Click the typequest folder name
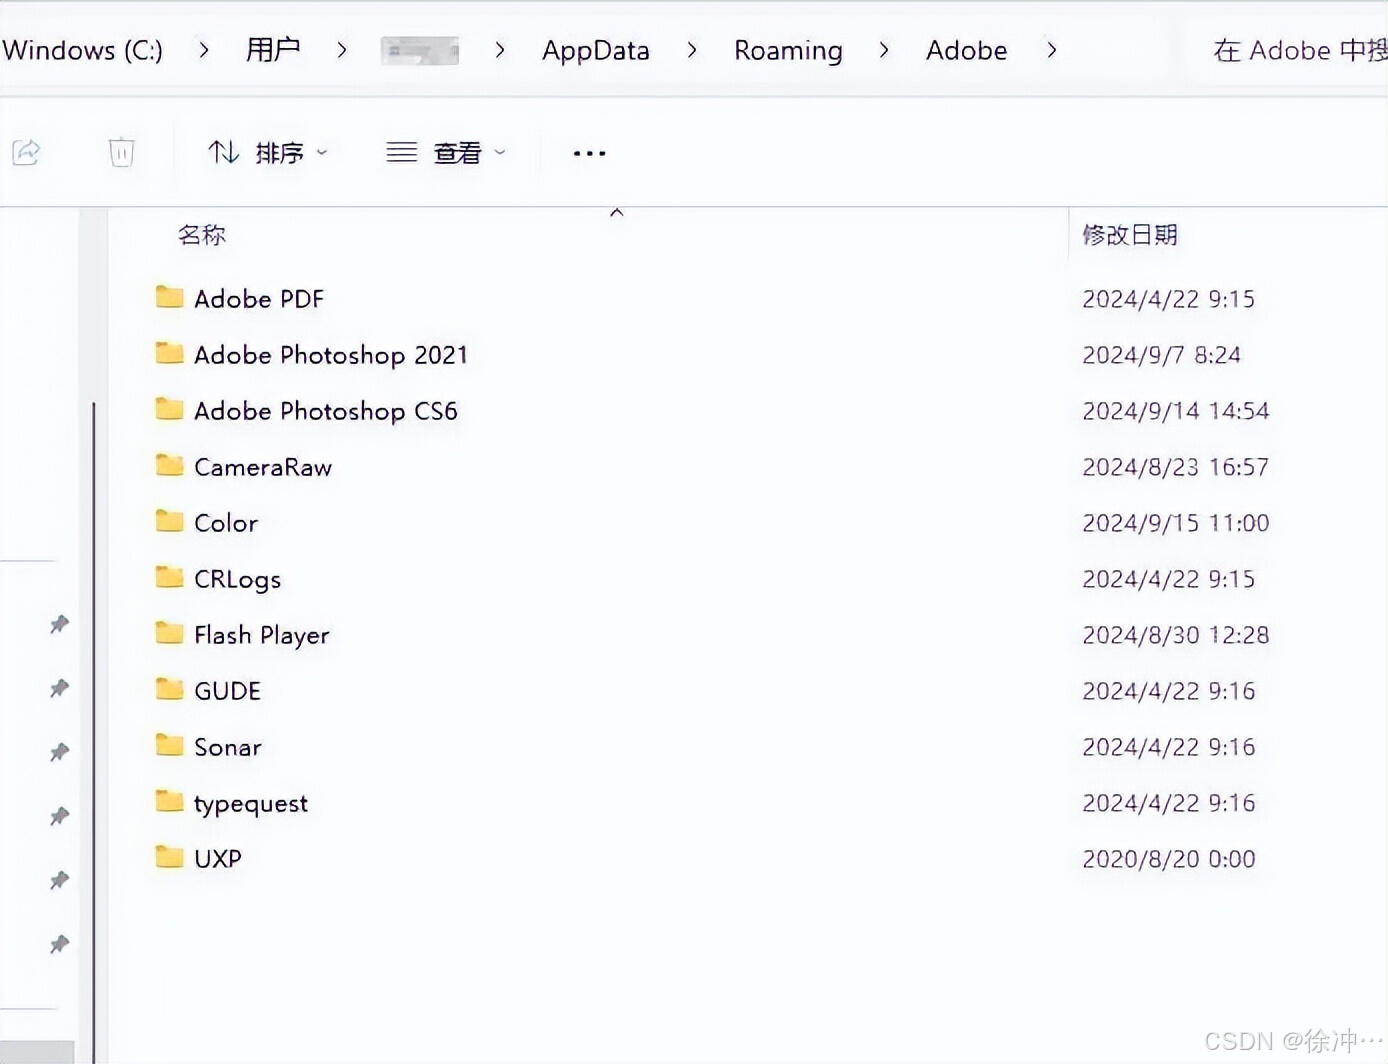 click(x=251, y=804)
